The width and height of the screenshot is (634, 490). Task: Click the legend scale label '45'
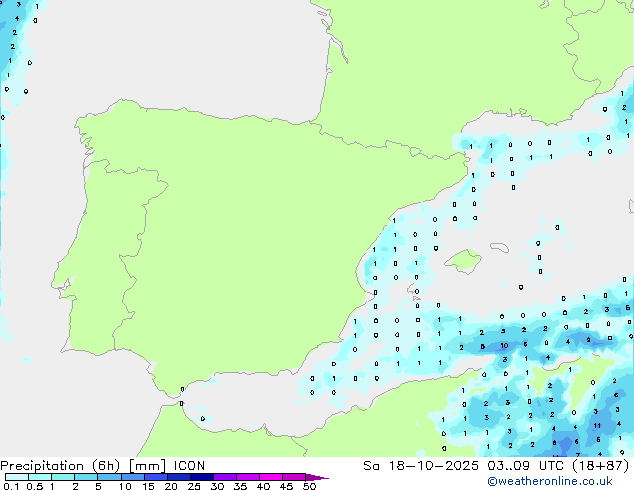[x=286, y=486]
